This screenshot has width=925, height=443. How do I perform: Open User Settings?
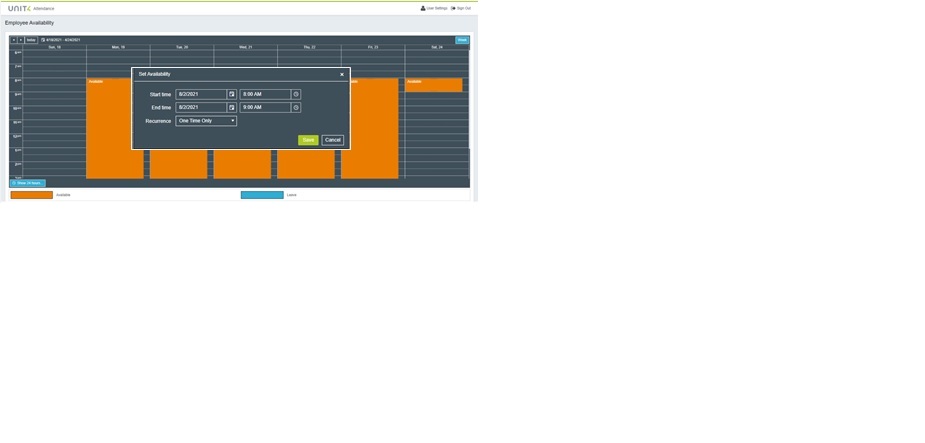click(434, 8)
